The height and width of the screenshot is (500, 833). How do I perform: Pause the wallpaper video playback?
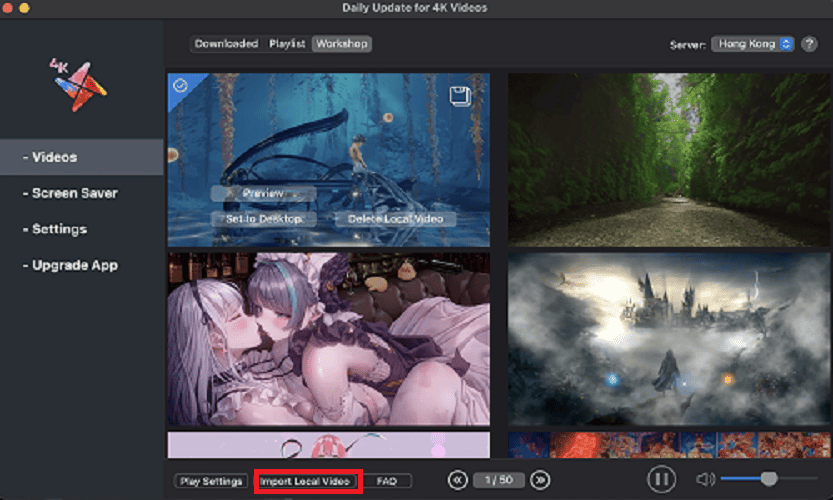[662, 480]
